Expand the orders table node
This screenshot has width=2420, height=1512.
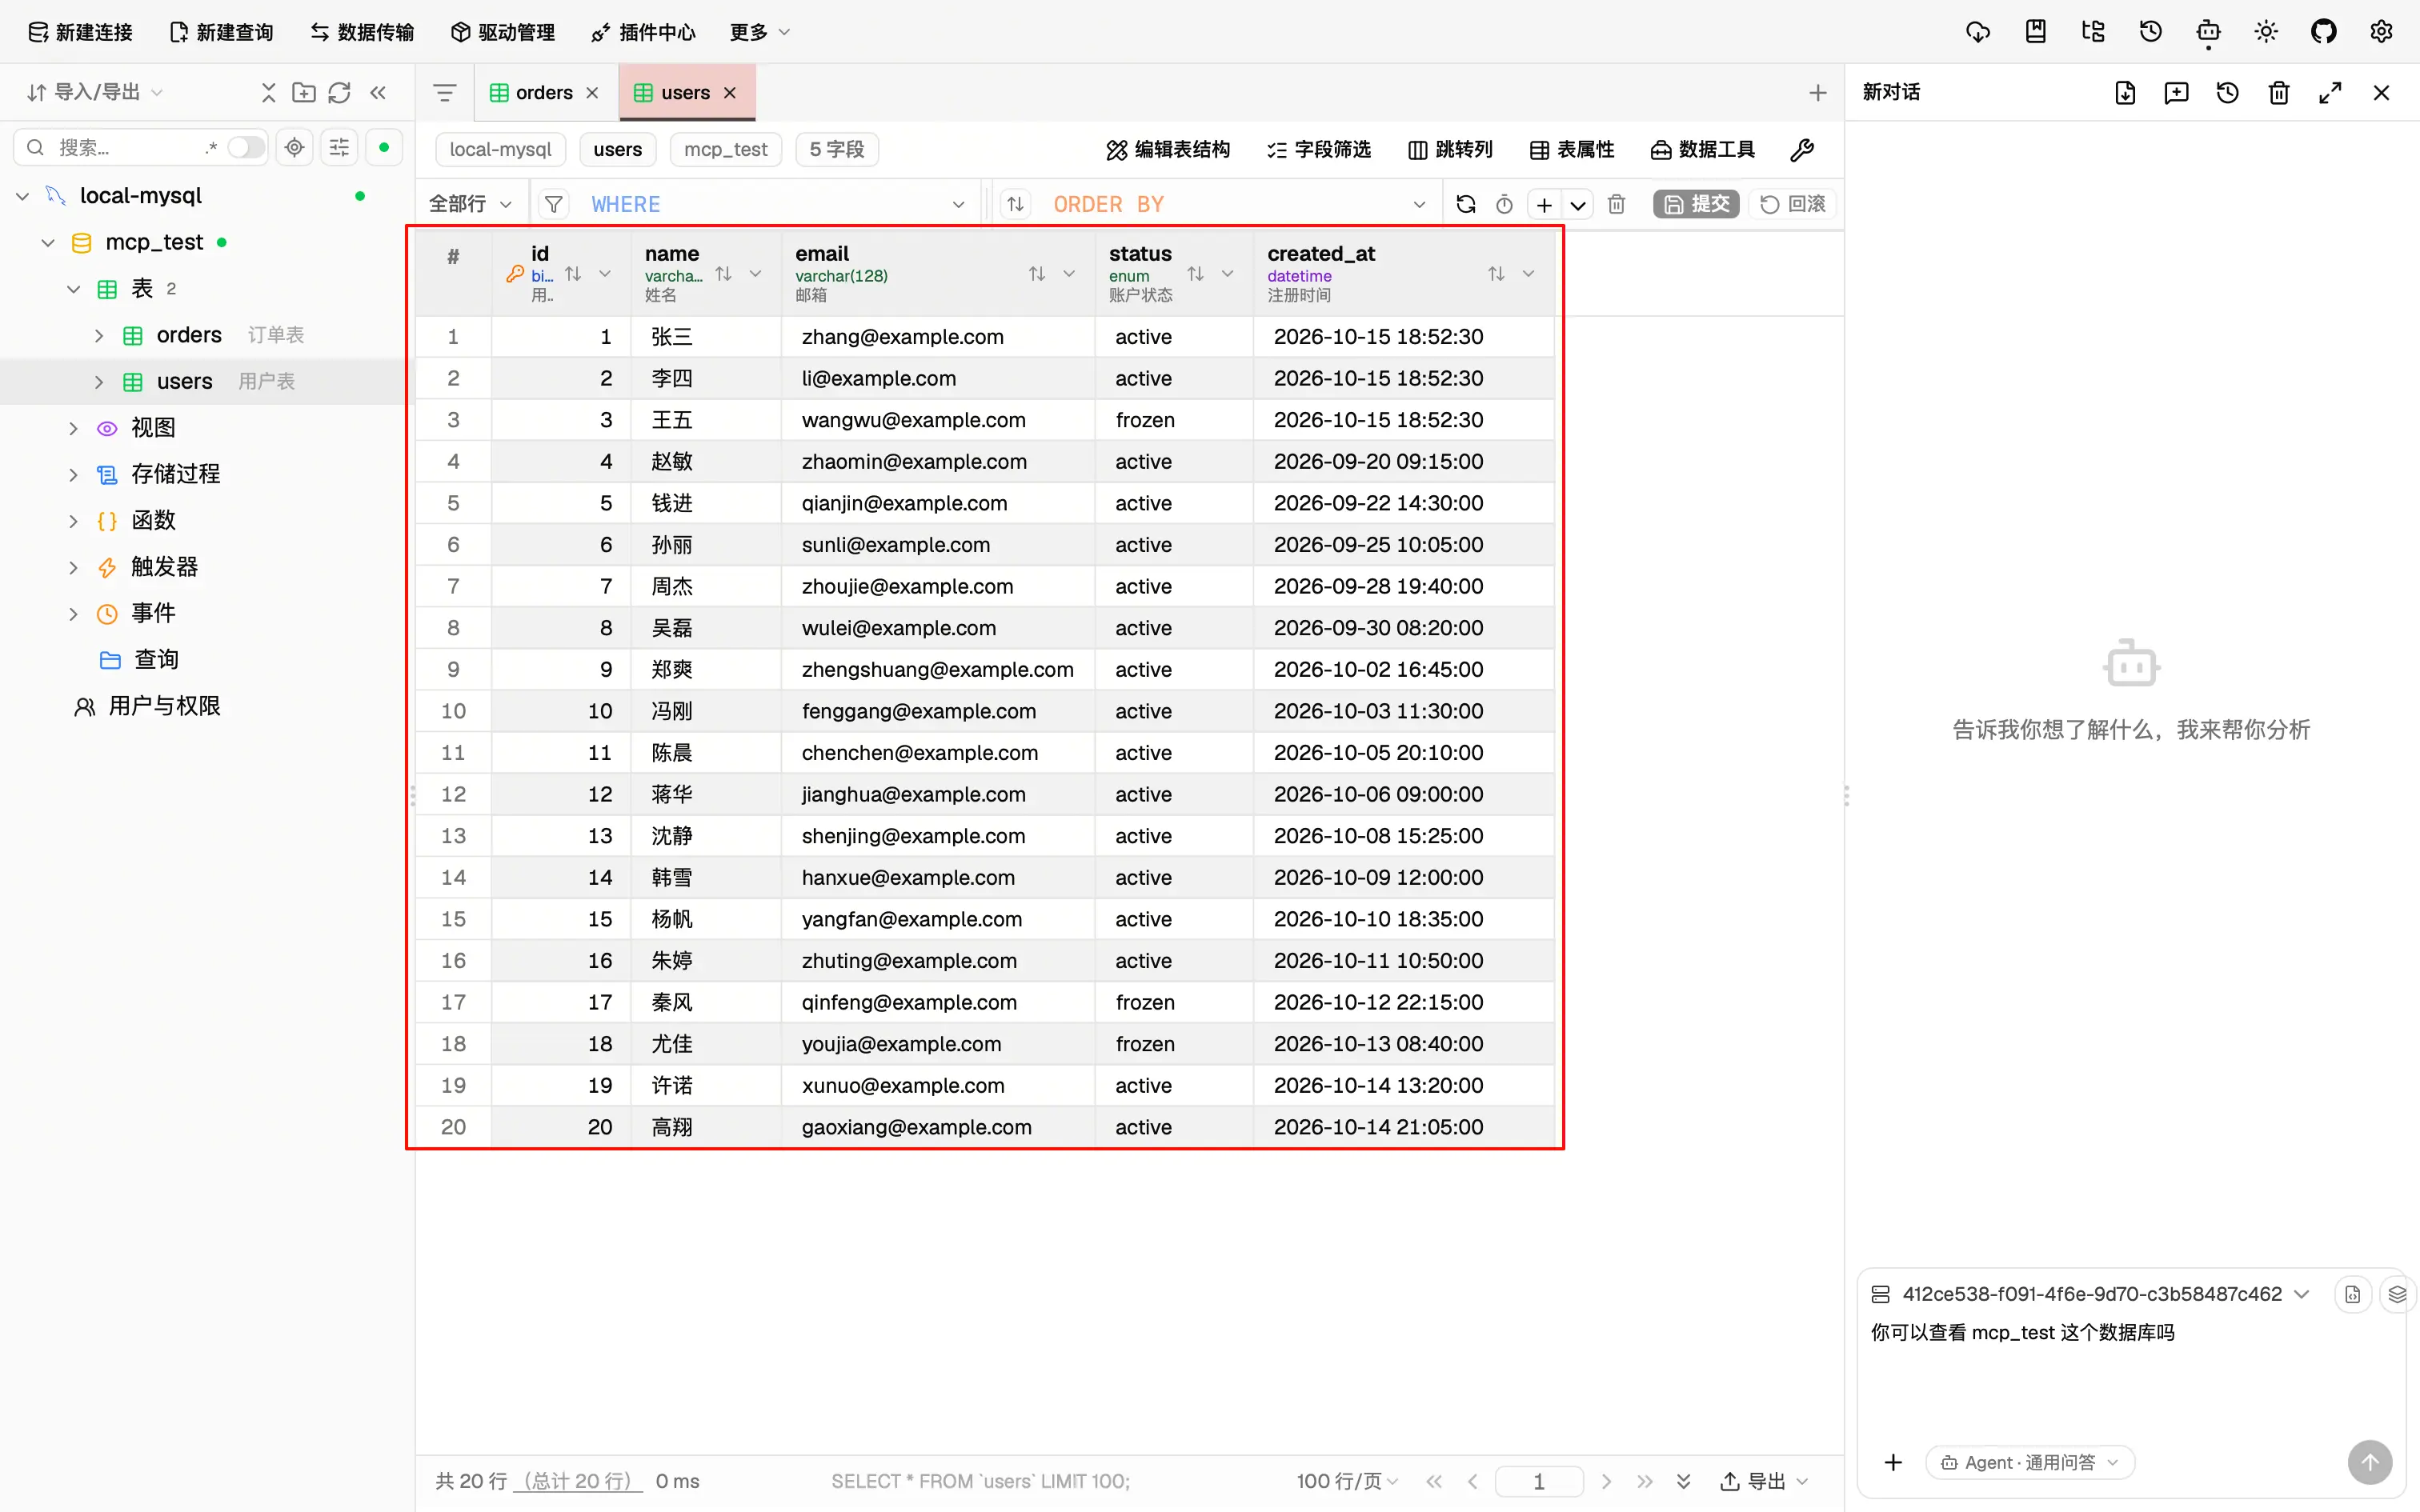click(x=99, y=335)
